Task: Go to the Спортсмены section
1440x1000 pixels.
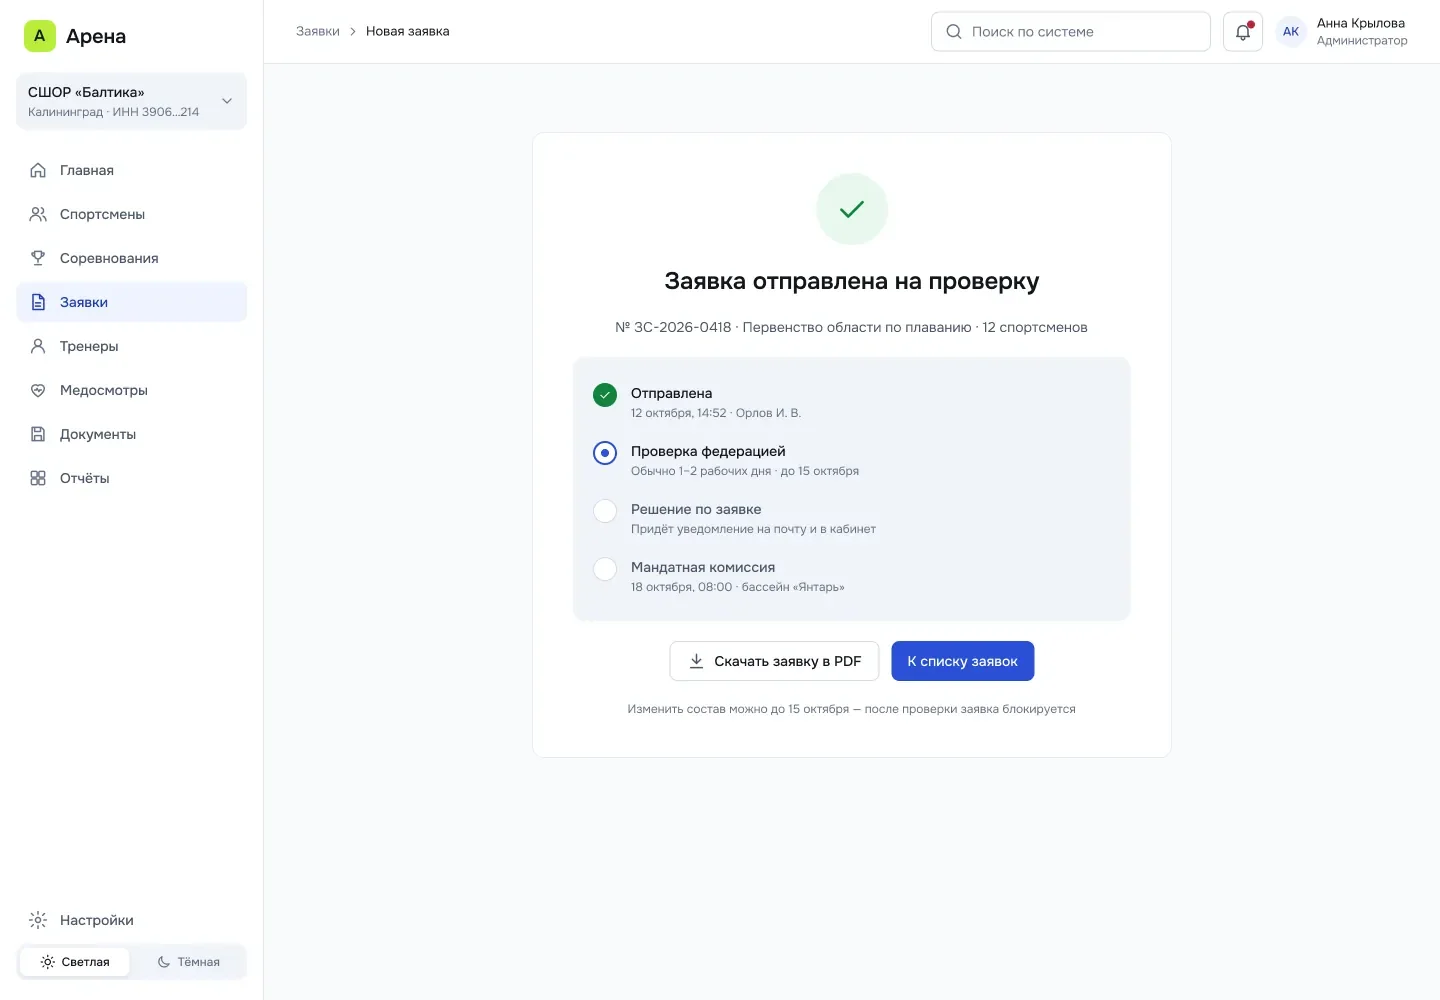Action: pos(131,214)
